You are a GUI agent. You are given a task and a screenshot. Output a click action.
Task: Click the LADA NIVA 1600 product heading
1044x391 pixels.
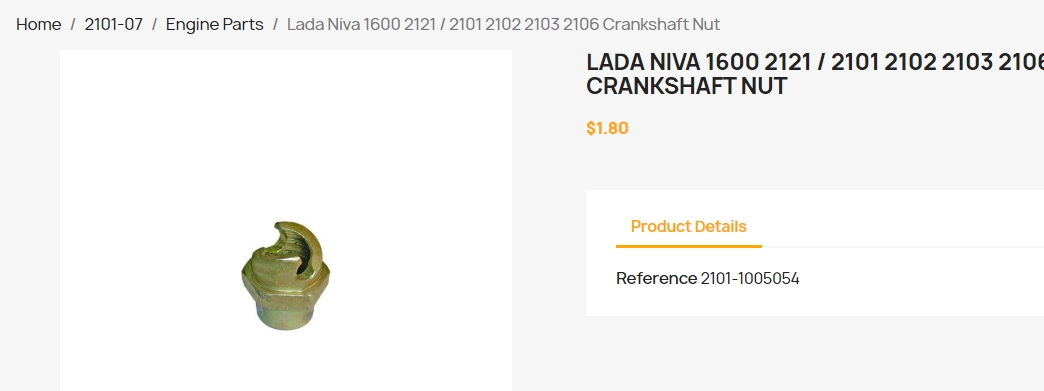point(815,74)
